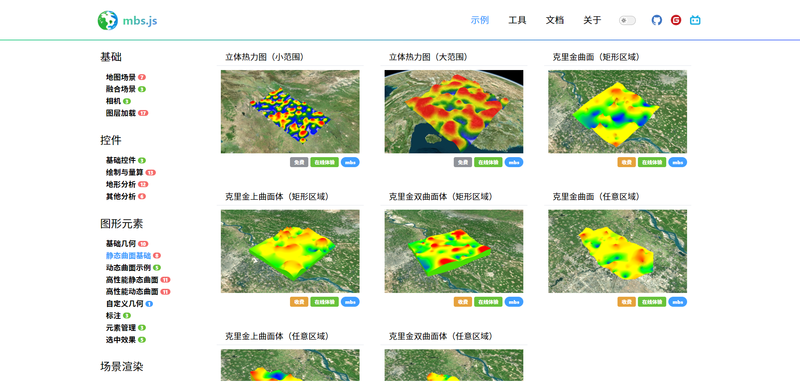This screenshot has width=800, height=383.
Task: Open 立体热力图（大范围） preview image
Action: pyautogui.click(x=454, y=111)
